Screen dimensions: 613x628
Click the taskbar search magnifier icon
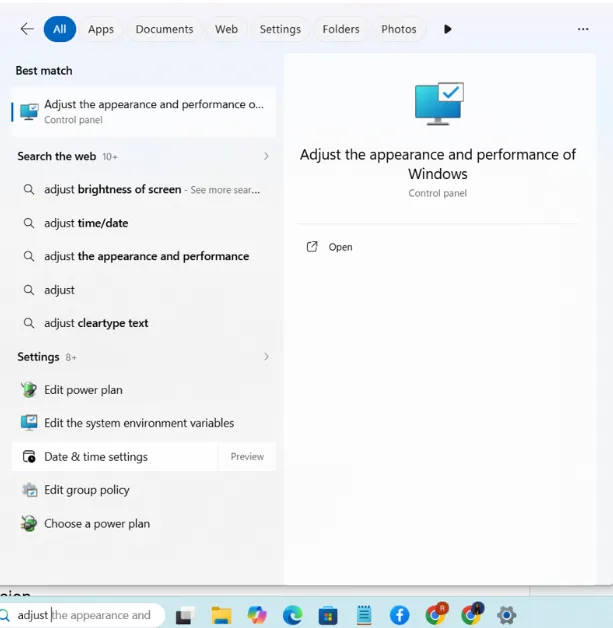pos(5,615)
